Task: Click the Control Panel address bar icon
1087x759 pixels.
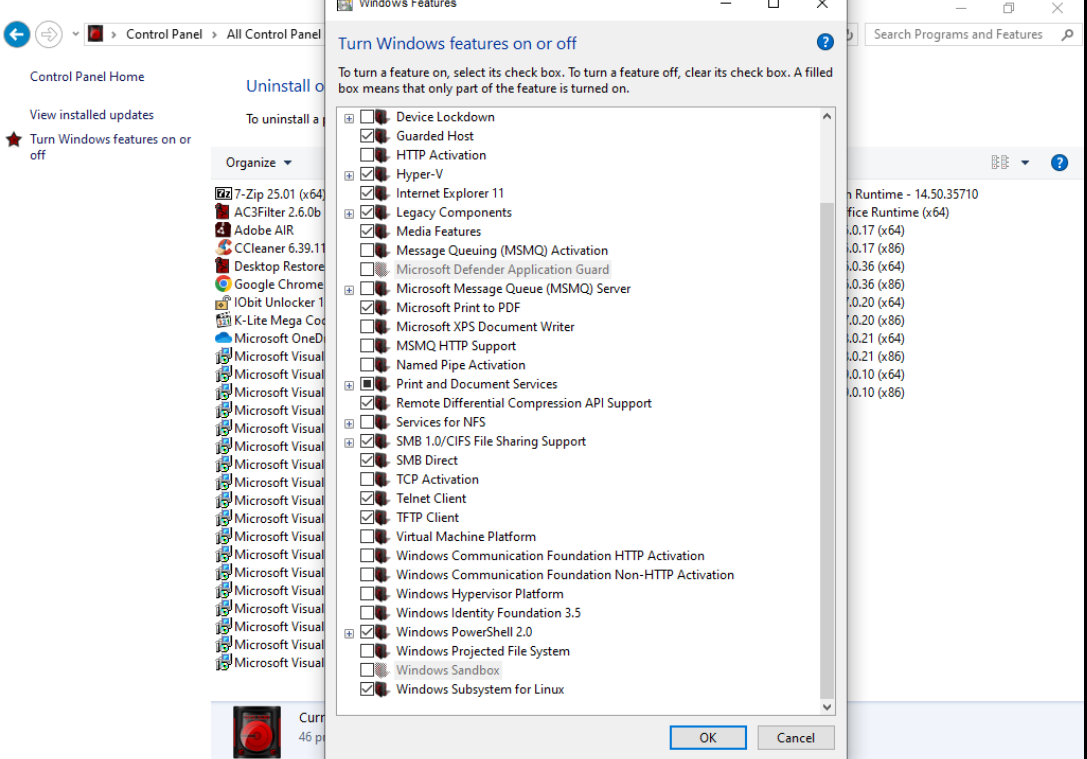Action: click(96, 34)
